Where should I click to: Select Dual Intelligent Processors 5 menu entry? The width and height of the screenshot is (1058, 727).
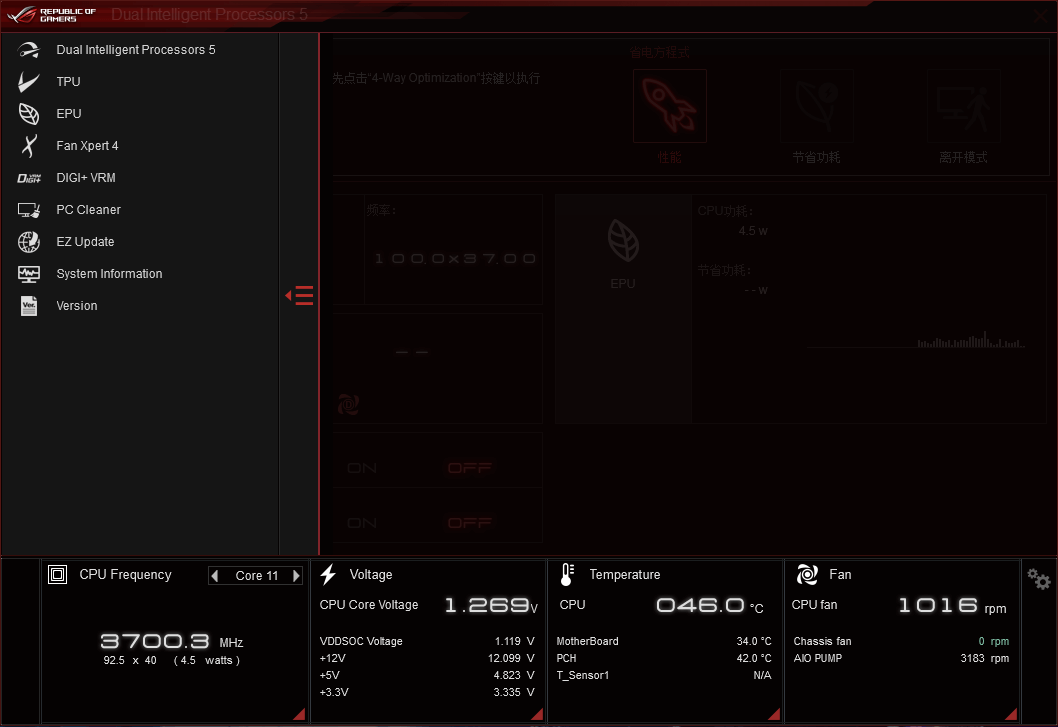tap(135, 50)
